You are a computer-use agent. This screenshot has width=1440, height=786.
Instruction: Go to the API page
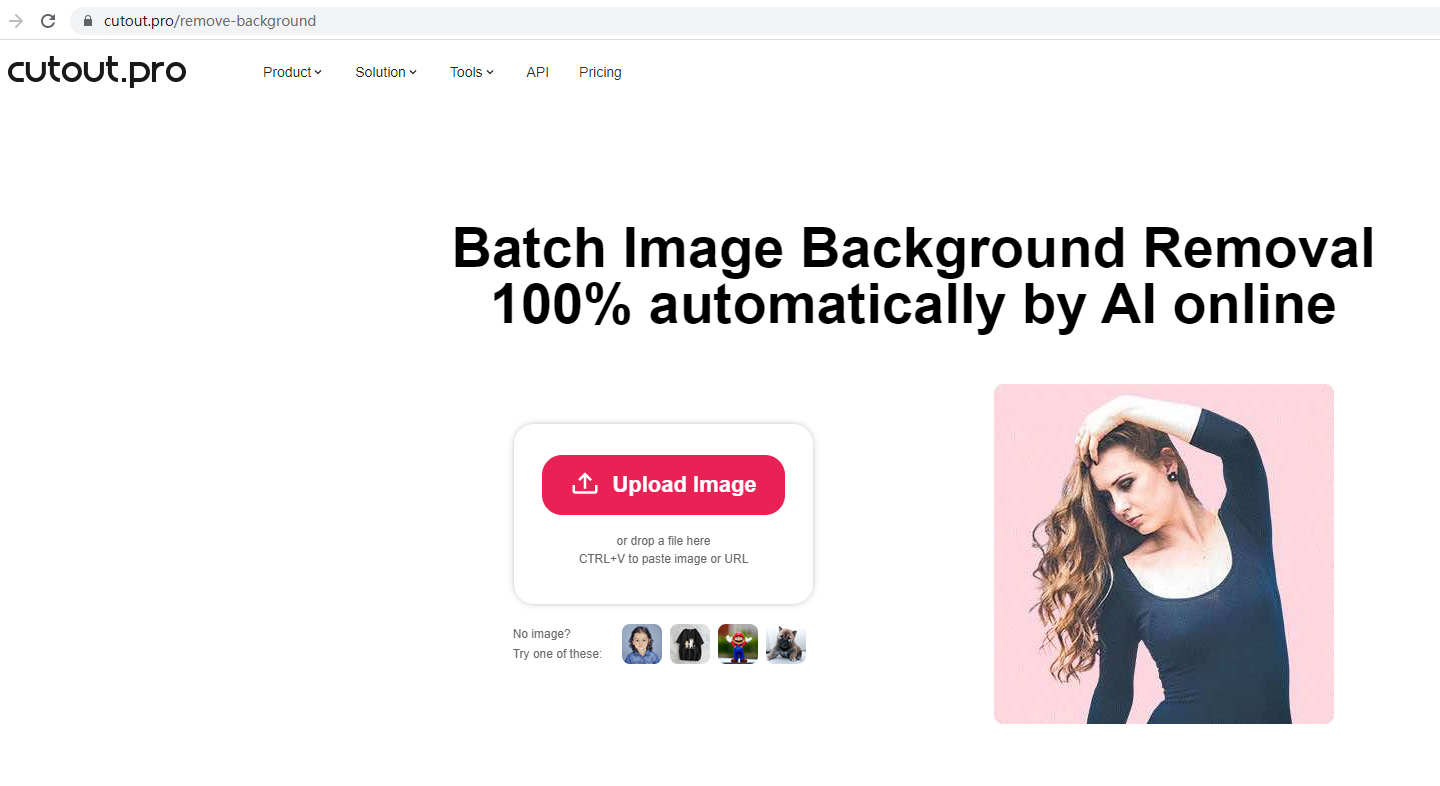coord(537,71)
